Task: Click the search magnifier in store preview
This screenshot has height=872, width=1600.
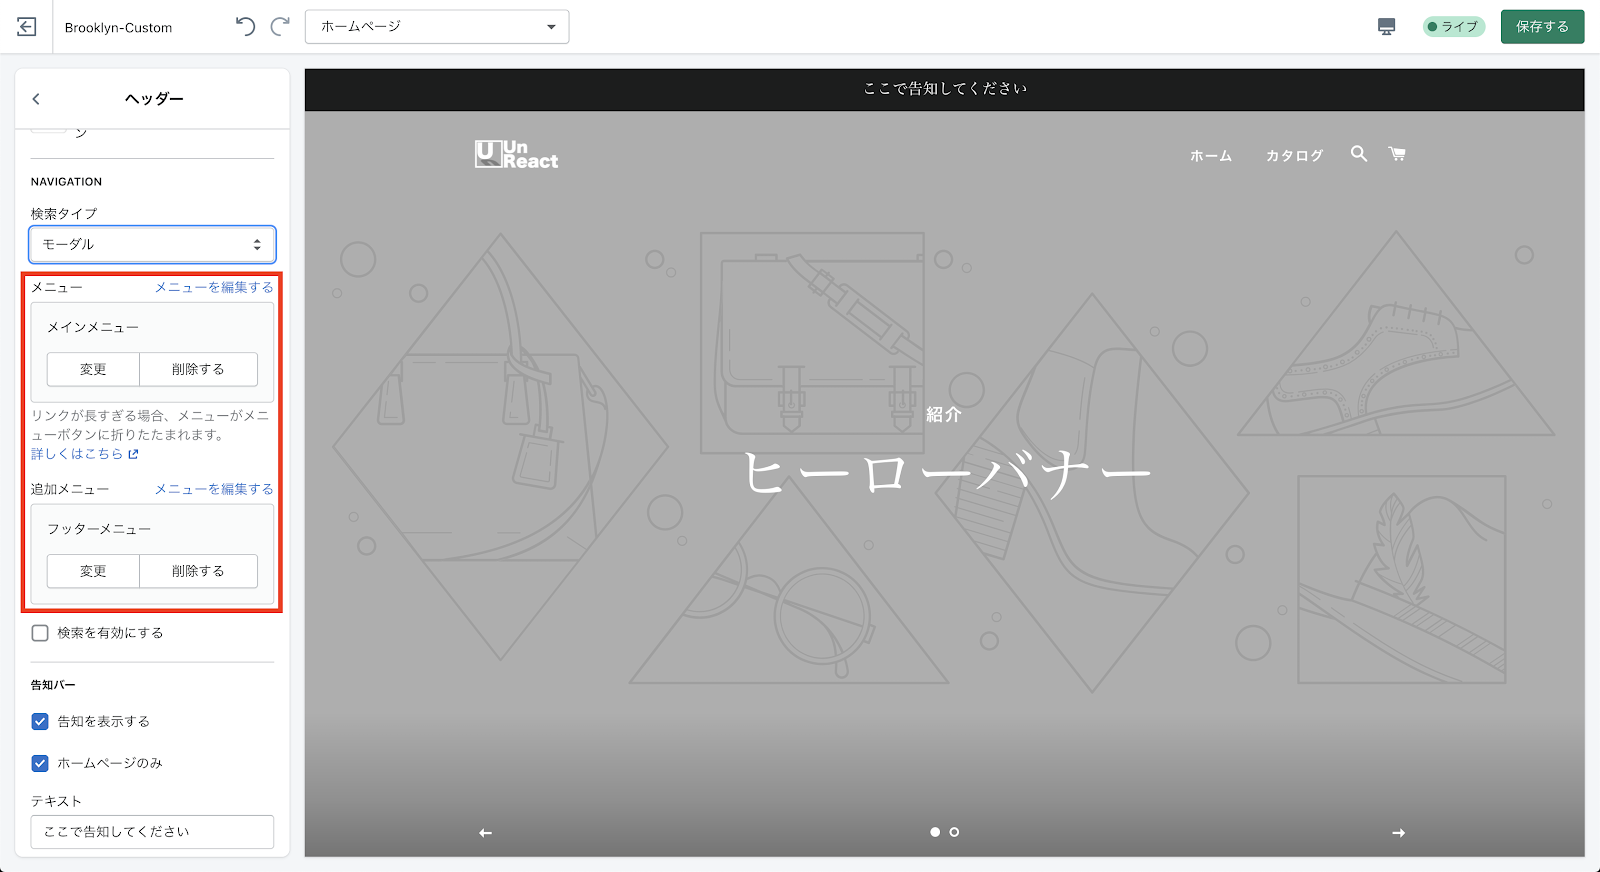Action: (1358, 154)
